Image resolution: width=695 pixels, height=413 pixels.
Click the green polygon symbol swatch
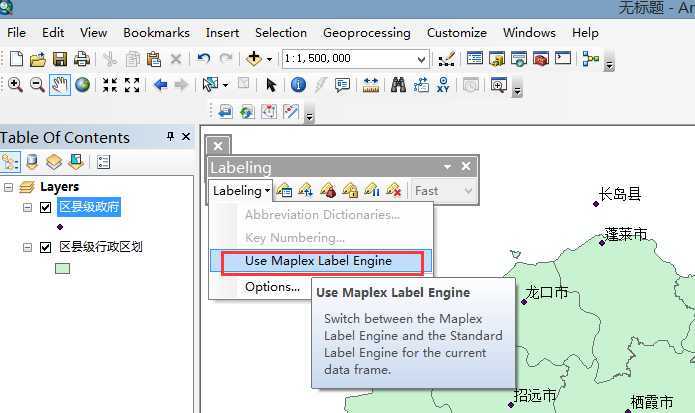click(x=62, y=268)
